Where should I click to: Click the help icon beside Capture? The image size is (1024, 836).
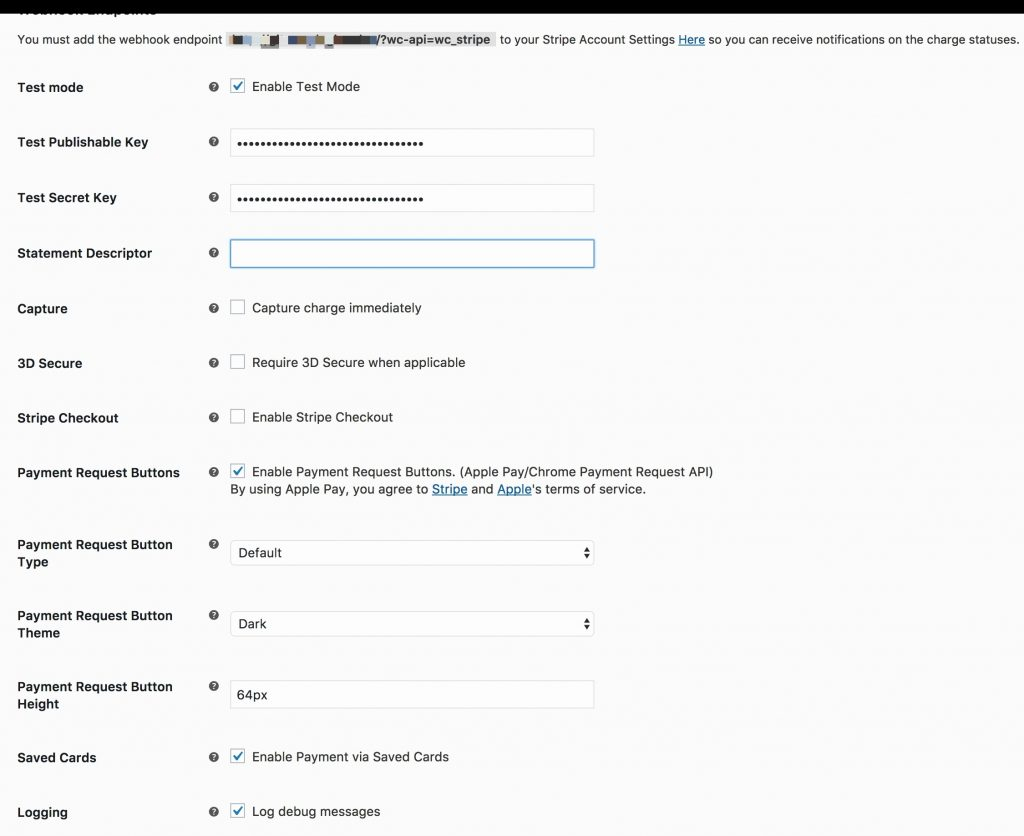(213, 308)
